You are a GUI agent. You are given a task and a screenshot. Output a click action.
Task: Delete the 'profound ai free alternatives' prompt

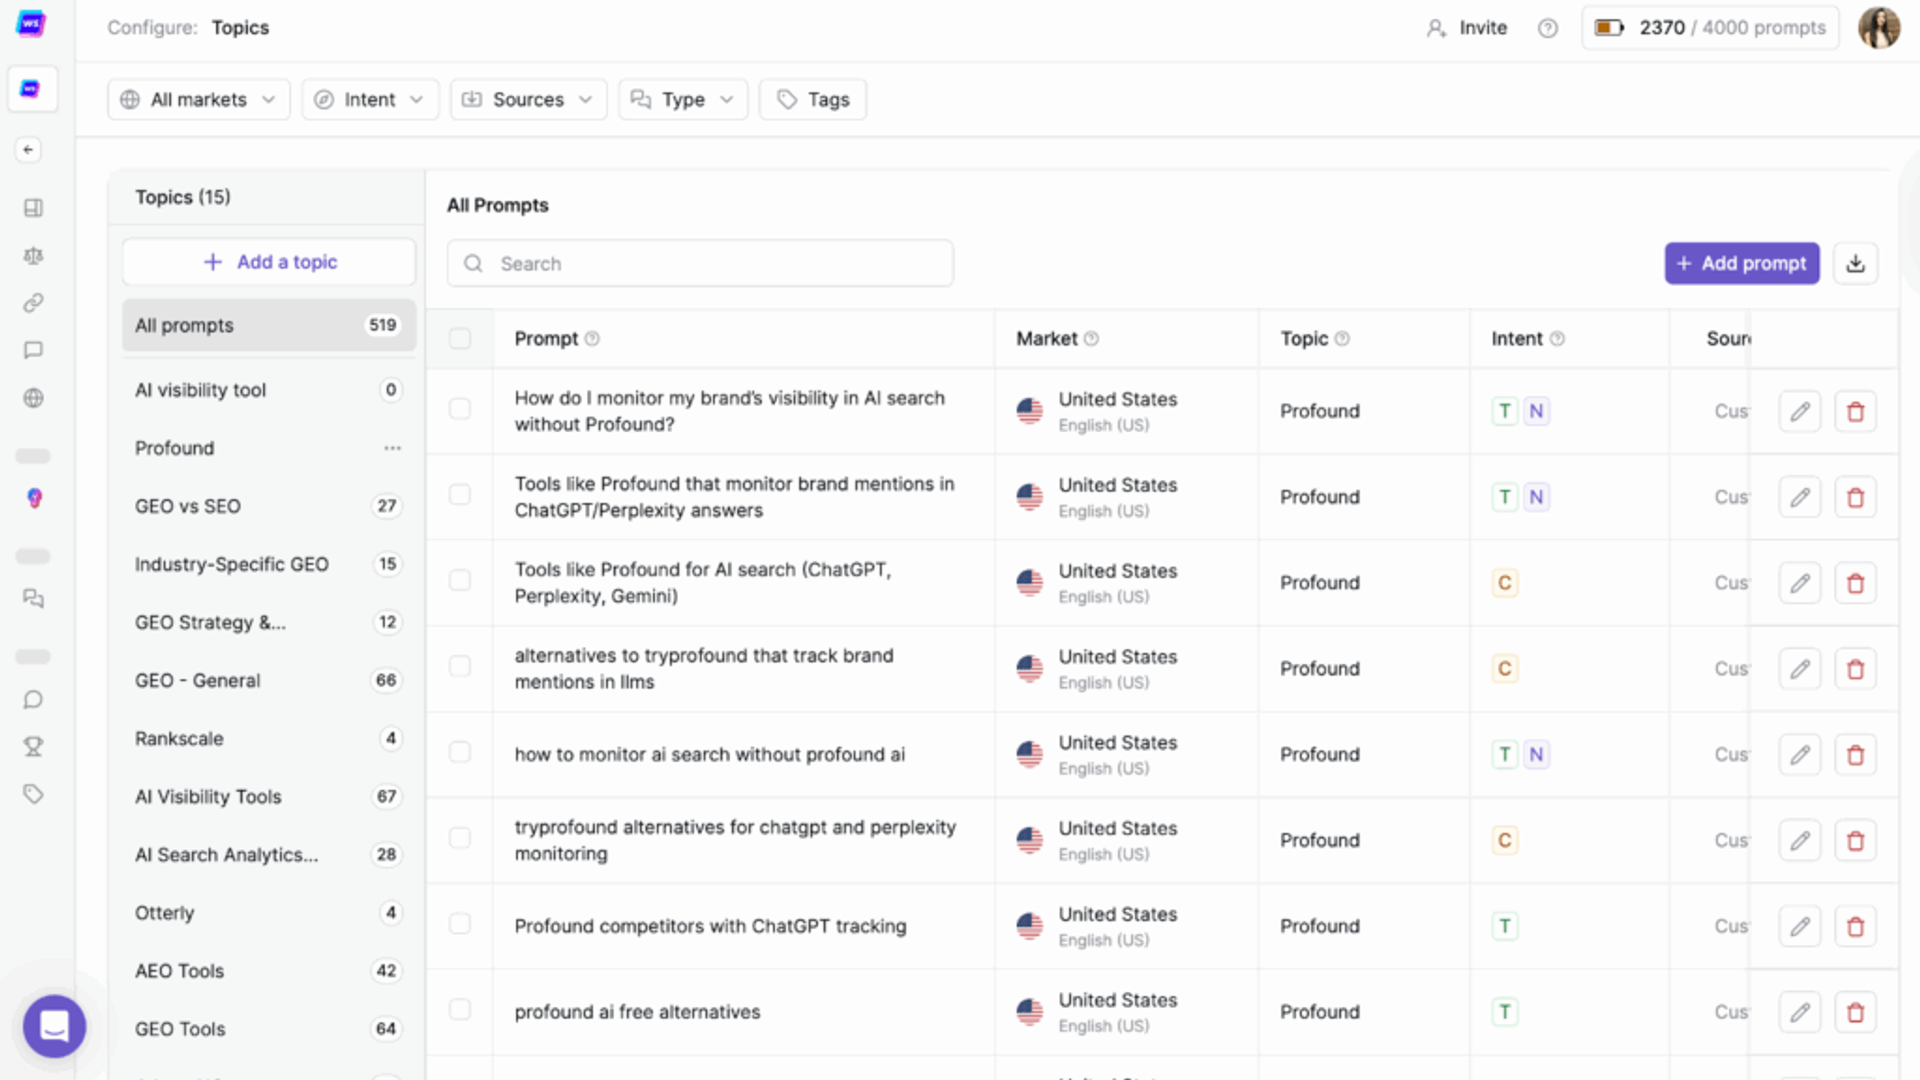pos(1856,1013)
